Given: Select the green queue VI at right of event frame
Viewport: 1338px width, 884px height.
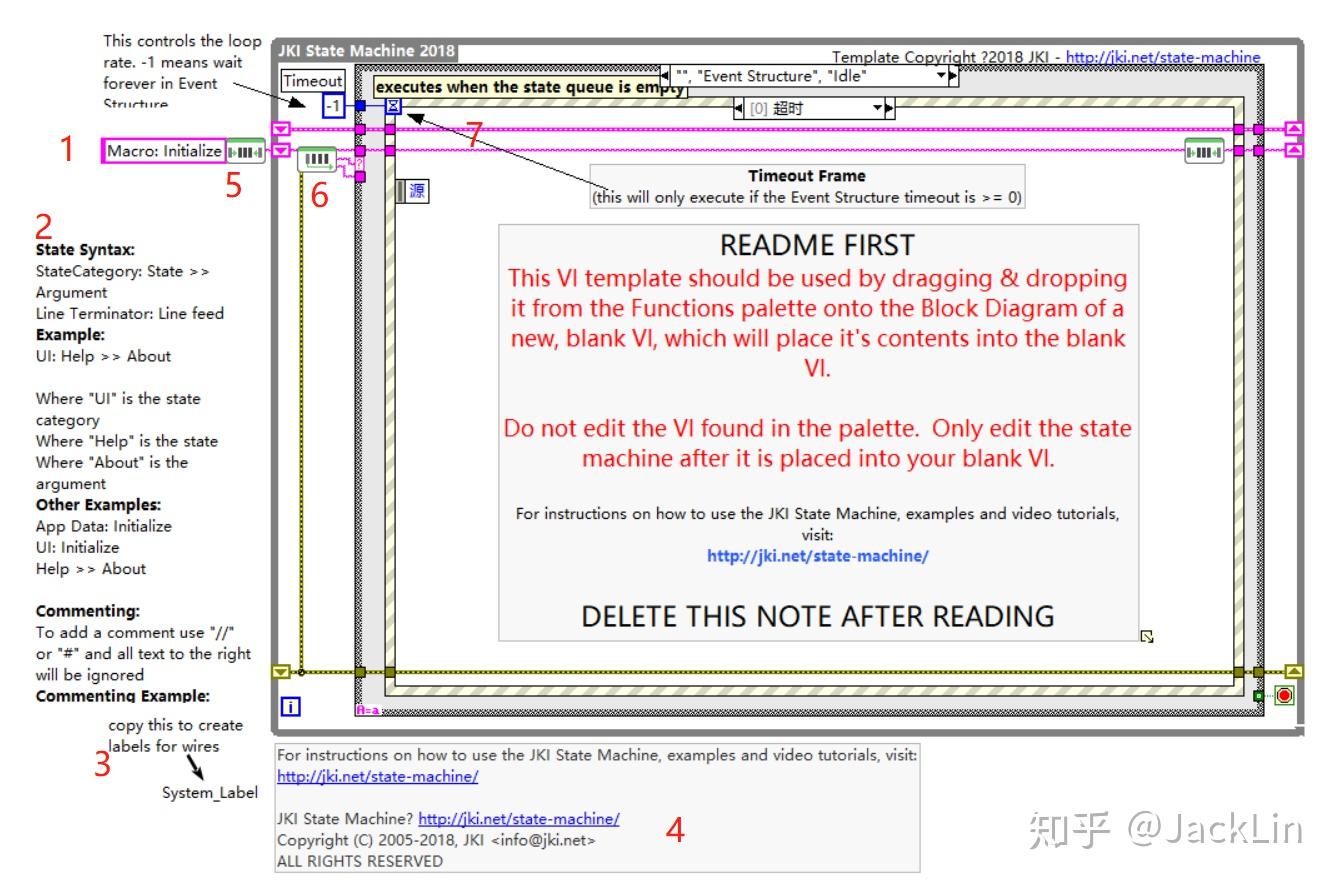Looking at the screenshot, I should click(1204, 151).
